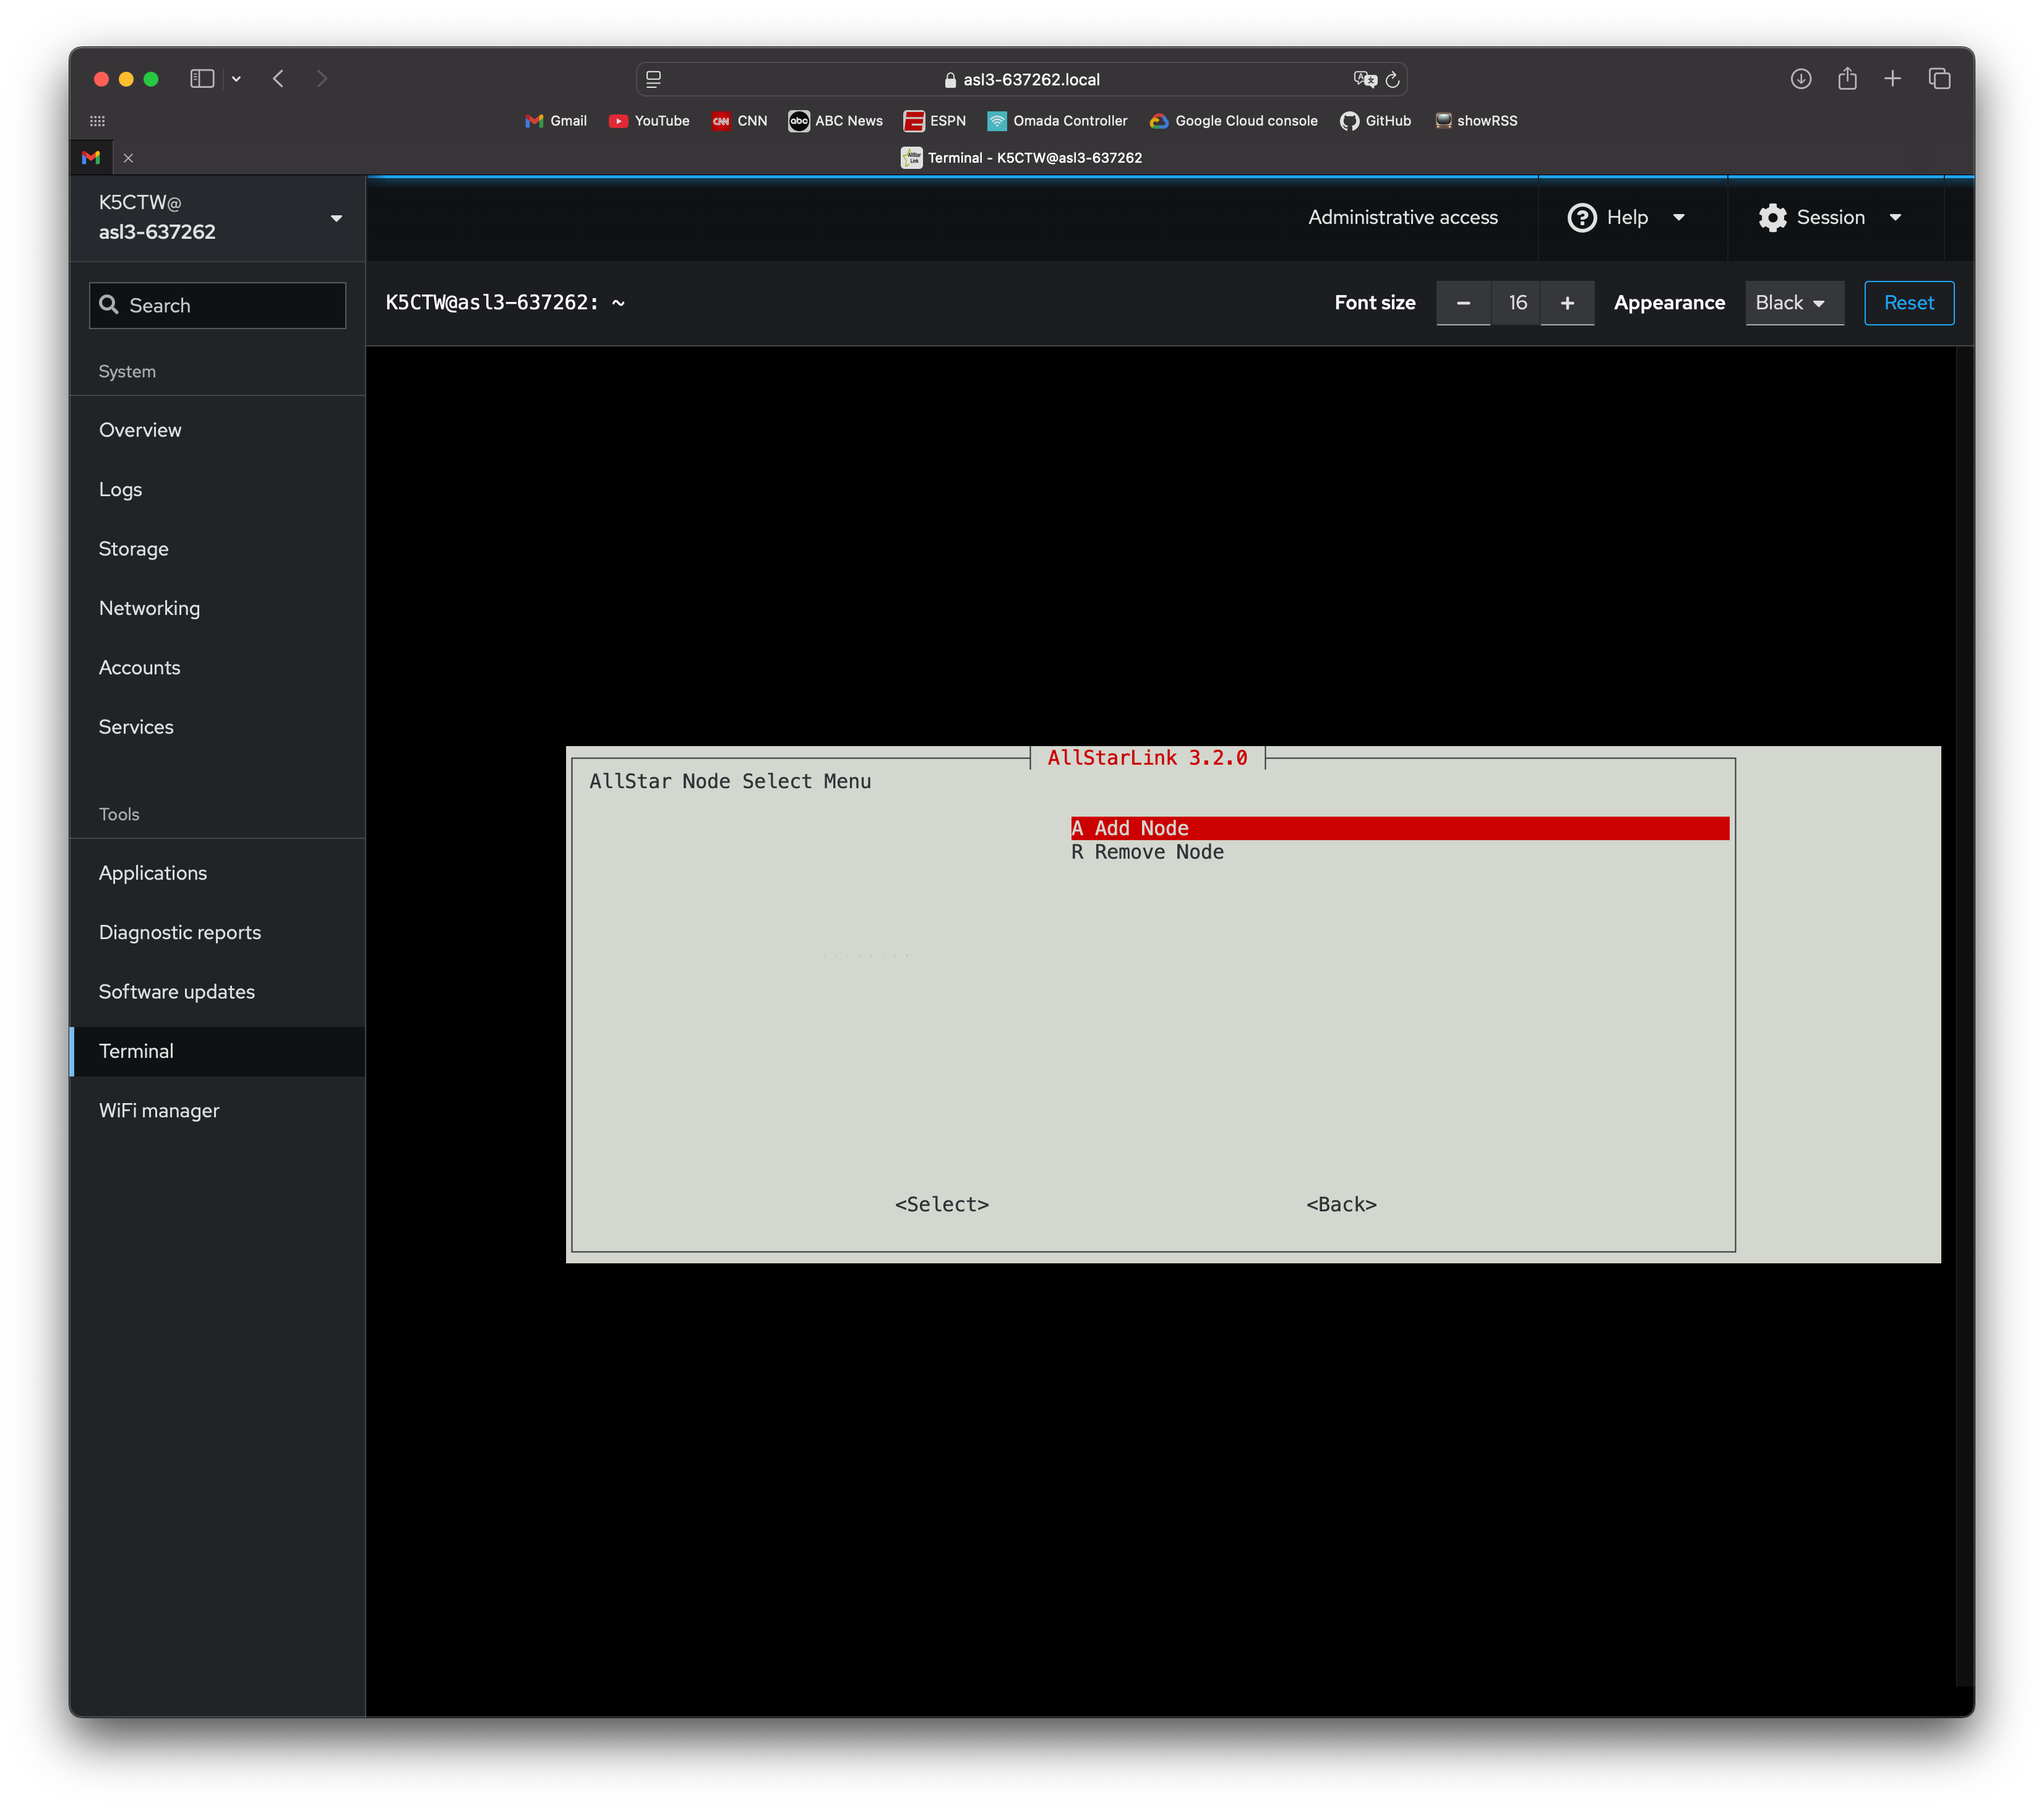
Task: Open the GitHub bookmark
Action: click(x=1375, y=121)
